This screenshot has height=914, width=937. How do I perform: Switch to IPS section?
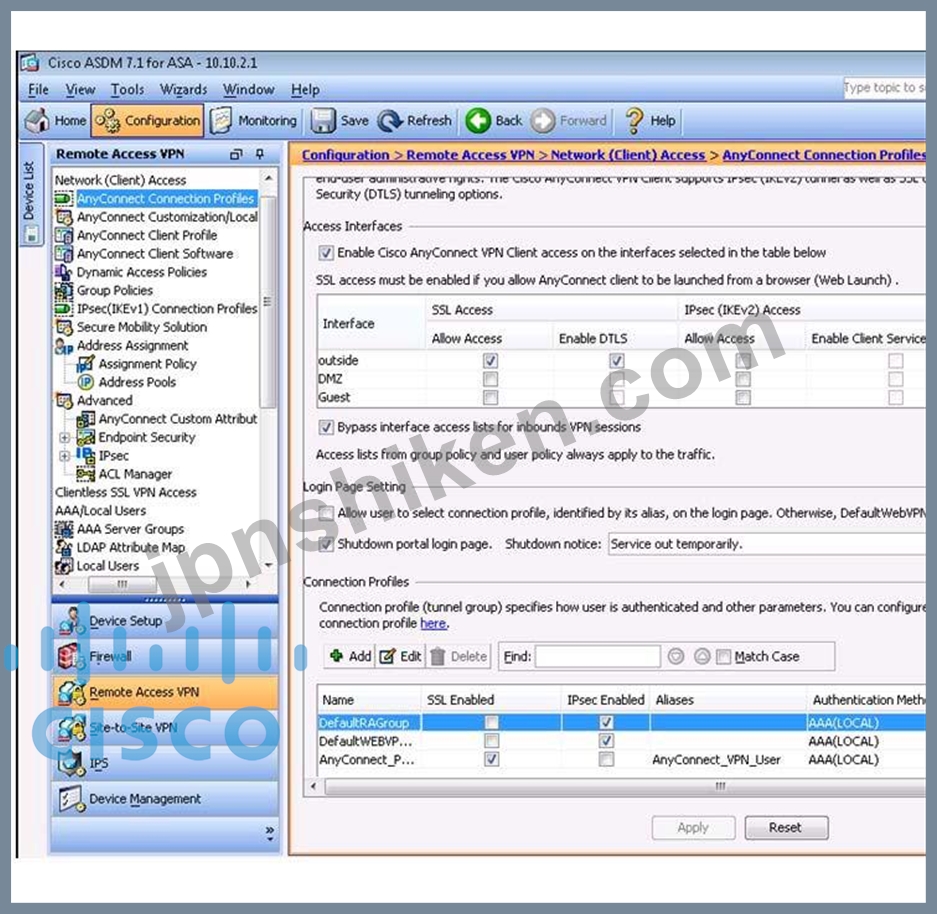(165, 763)
